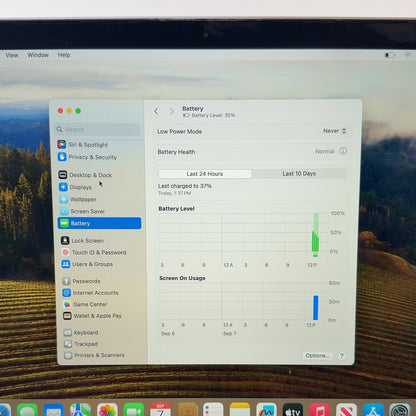Close the settings window with red button

click(60, 111)
